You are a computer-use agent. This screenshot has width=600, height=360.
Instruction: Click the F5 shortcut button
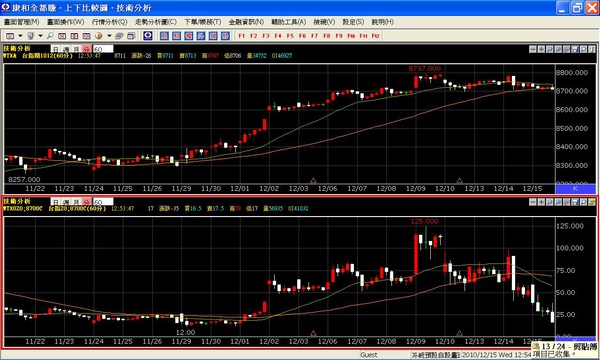point(290,36)
